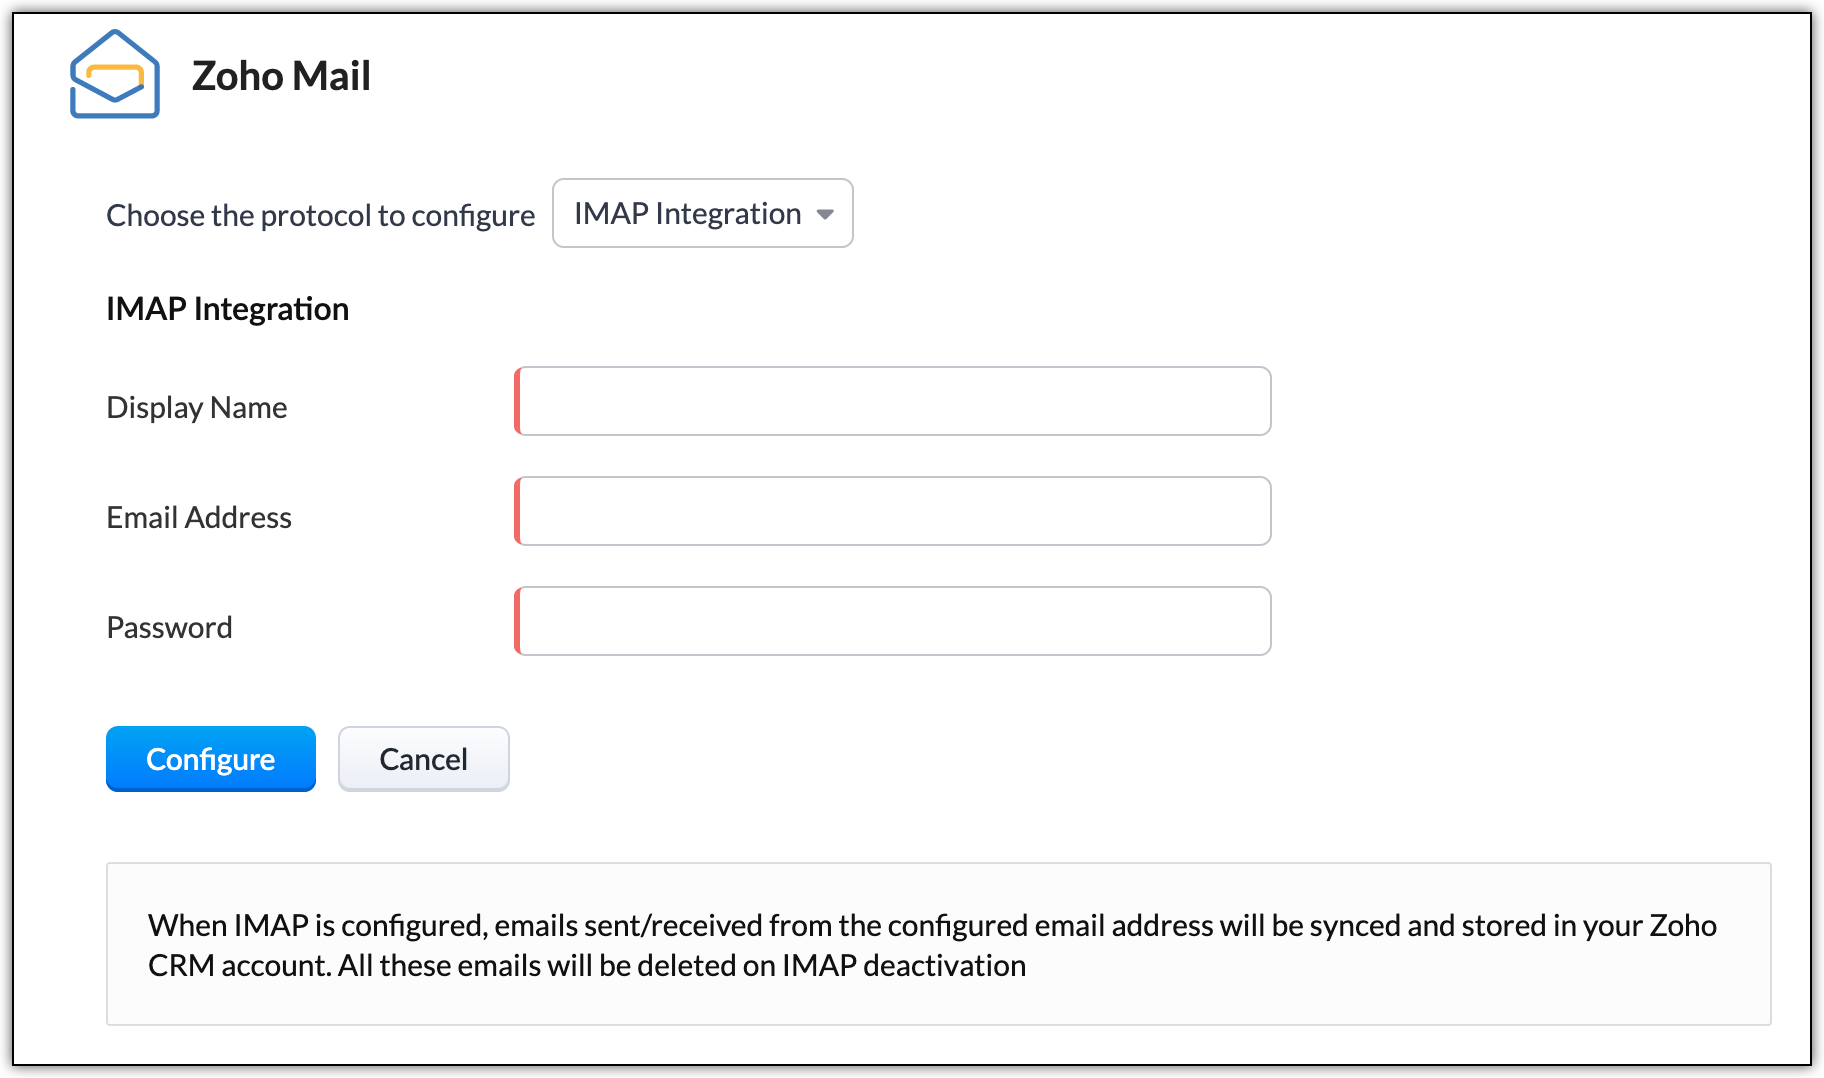Click the Display Name label
The image size is (1824, 1078).
197,407
